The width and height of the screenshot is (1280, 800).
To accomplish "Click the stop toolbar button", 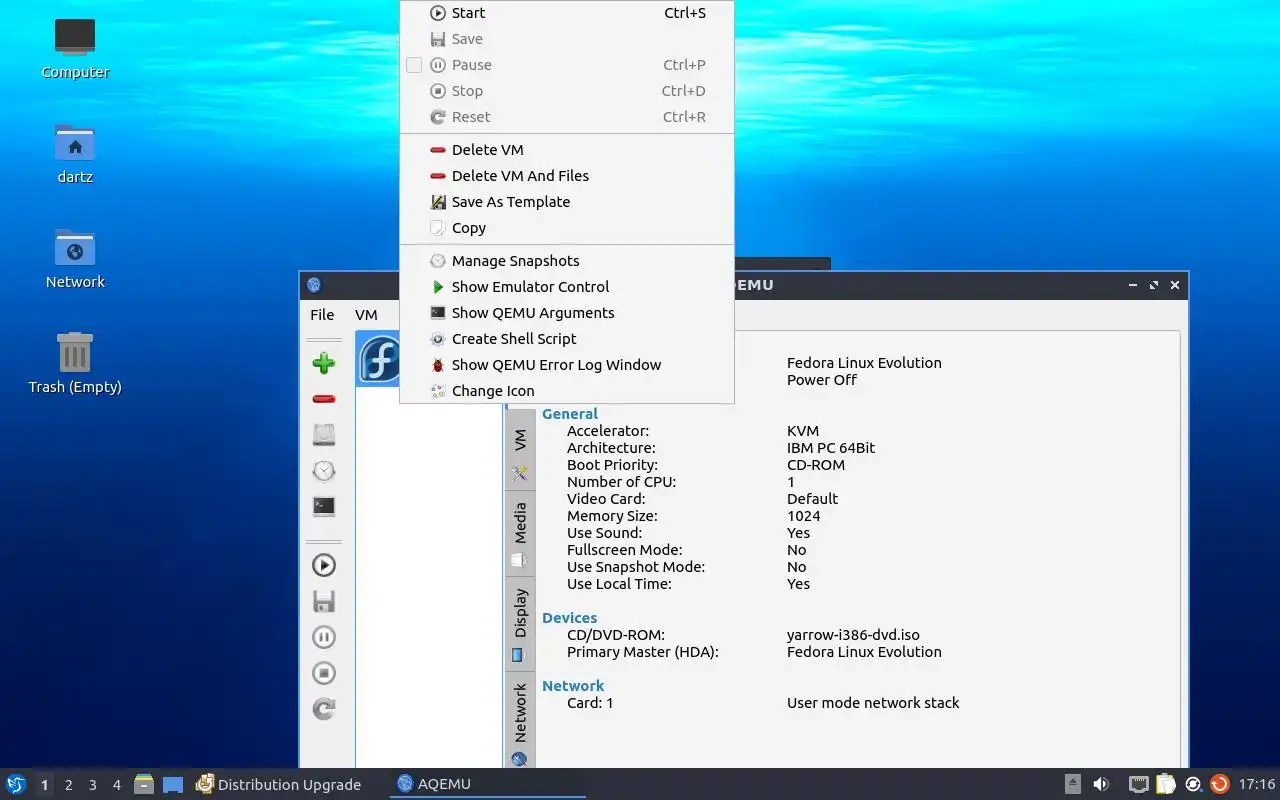I will (323, 673).
